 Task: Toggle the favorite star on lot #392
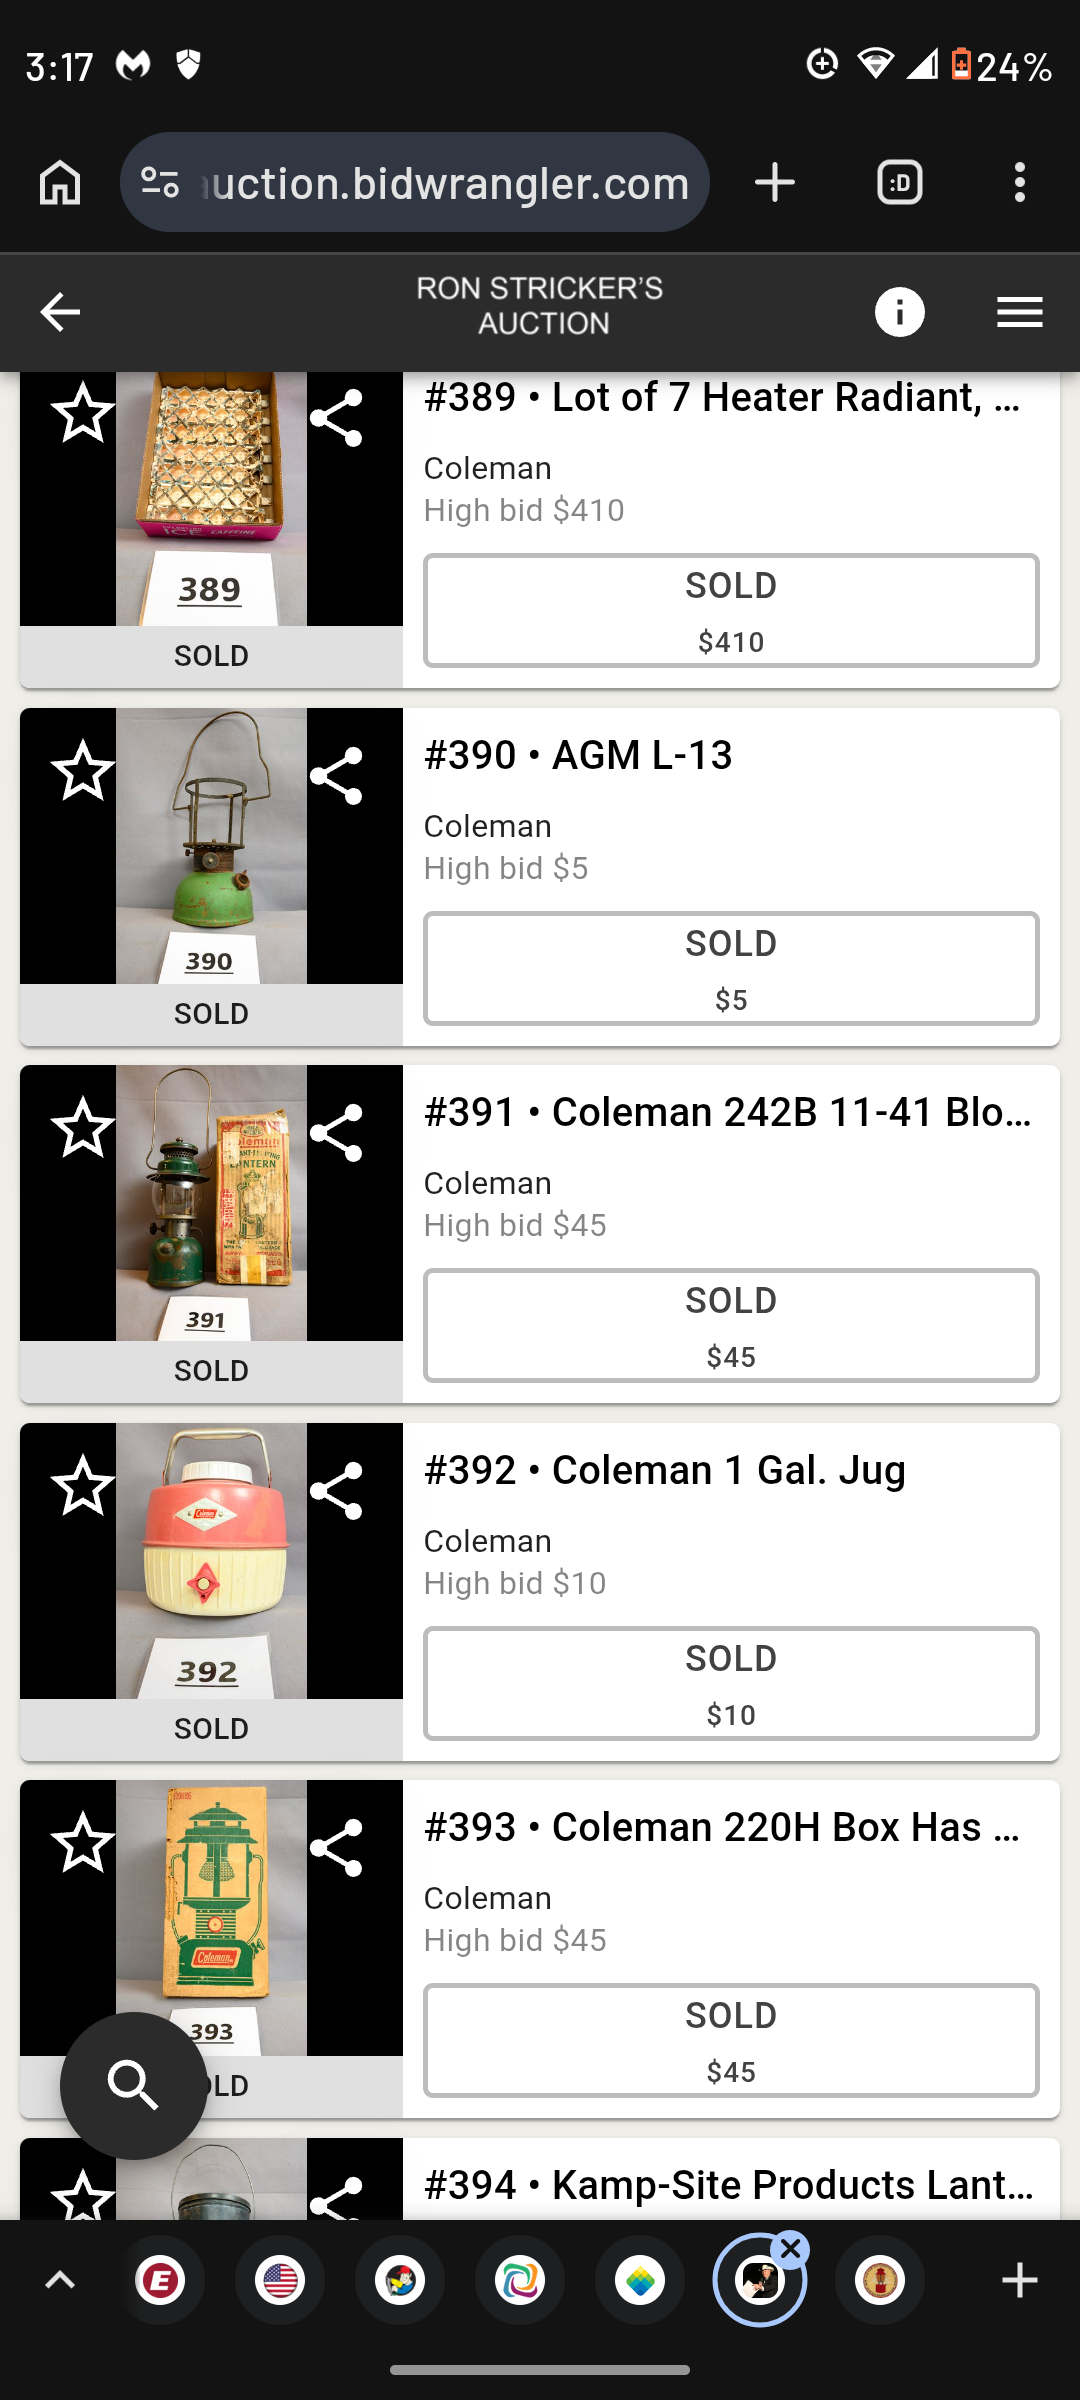(83, 1486)
